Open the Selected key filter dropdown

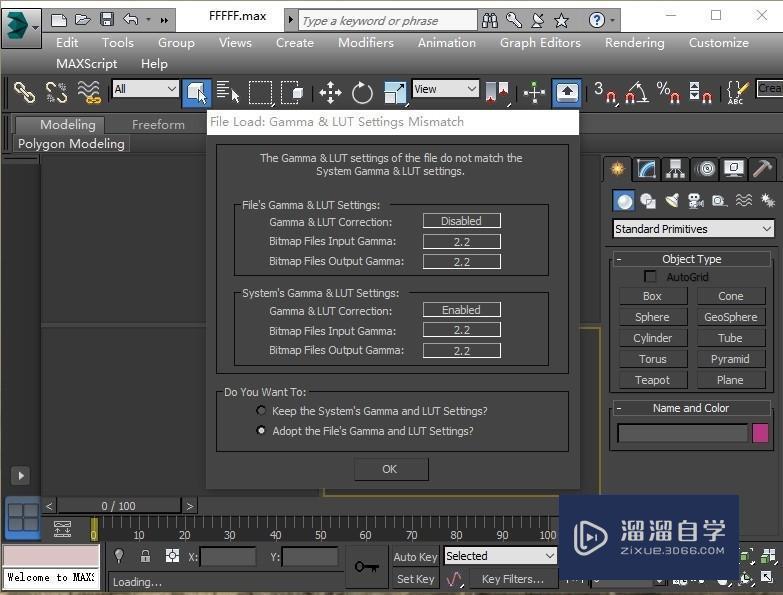[500, 556]
